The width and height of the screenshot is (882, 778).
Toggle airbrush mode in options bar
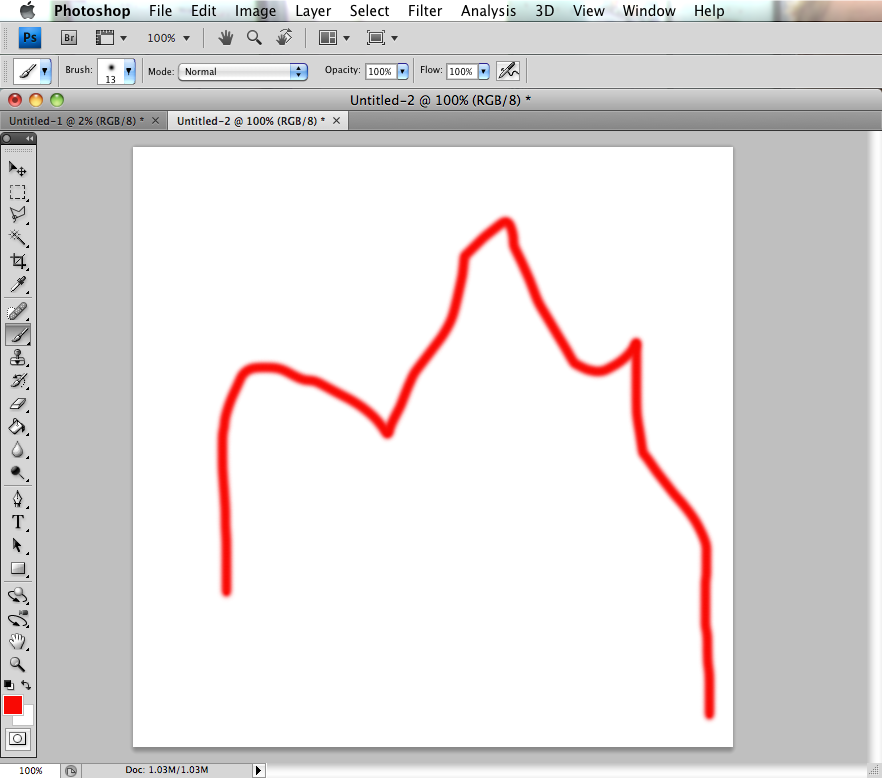[x=508, y=71]
